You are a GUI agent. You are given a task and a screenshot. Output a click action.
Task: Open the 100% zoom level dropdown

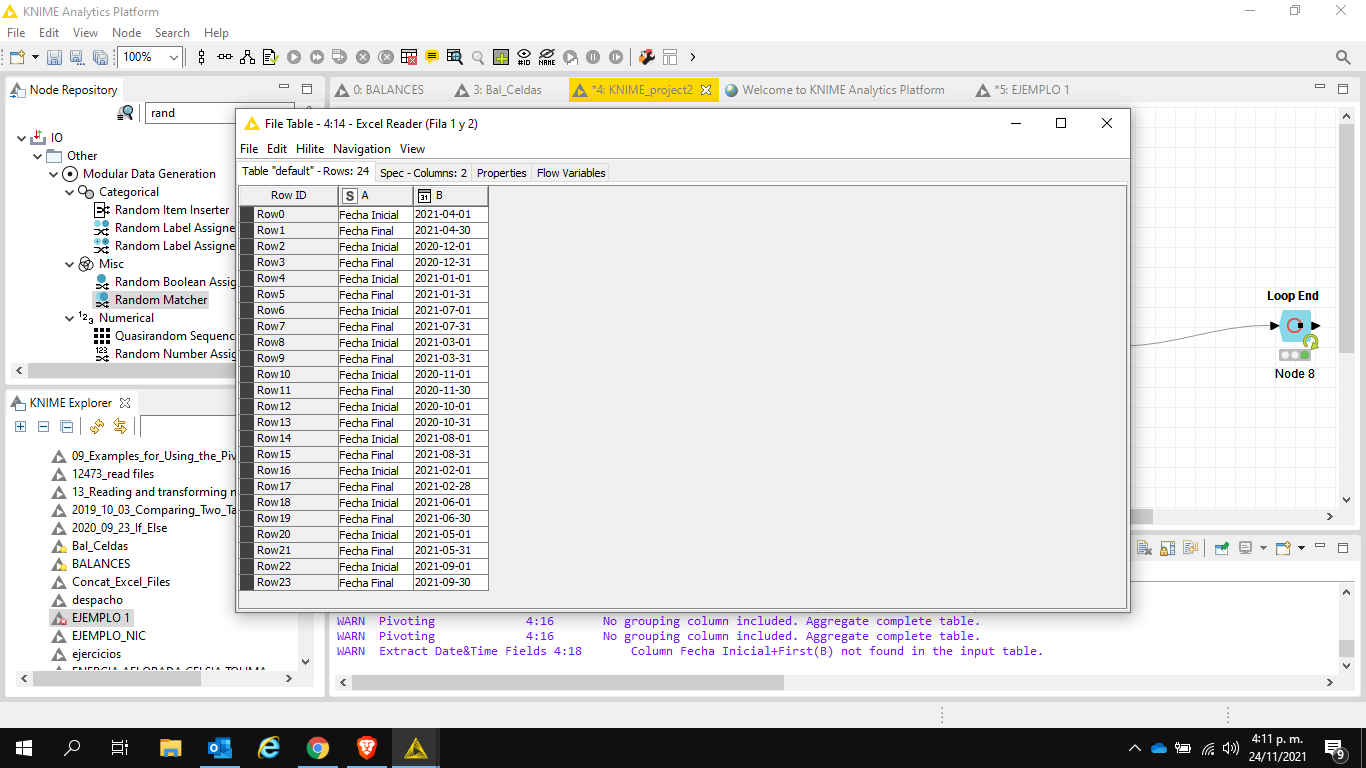174,57
